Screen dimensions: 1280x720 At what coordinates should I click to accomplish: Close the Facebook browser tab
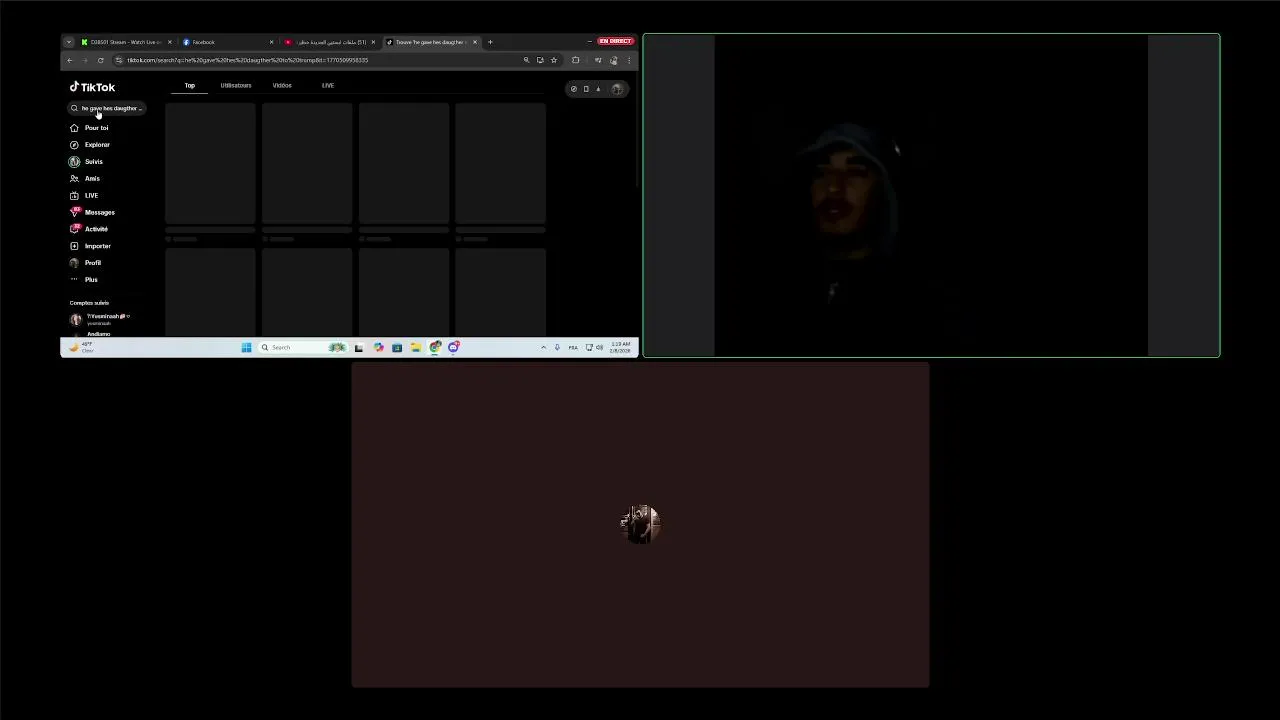271,42
